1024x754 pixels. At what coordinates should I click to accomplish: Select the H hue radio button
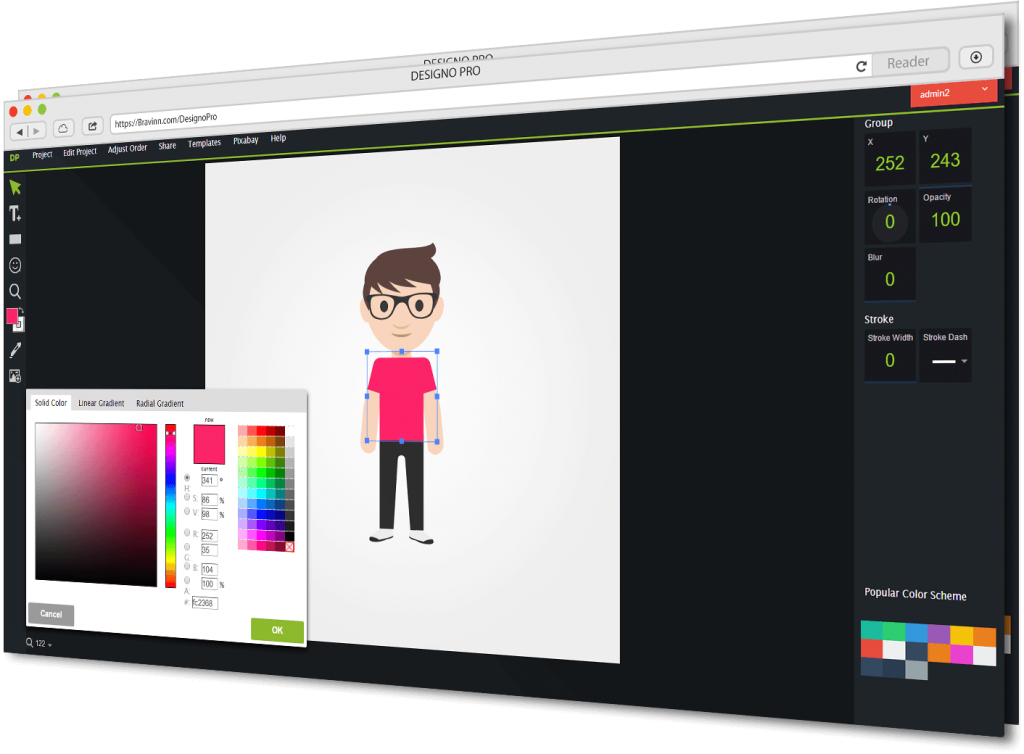[x=187, y=478]
